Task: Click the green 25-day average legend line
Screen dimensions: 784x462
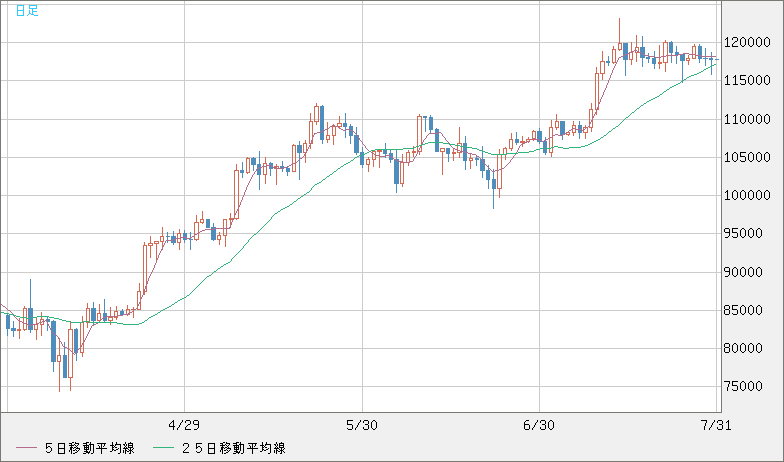Action: pyautogui.click(x=164, y=448)
